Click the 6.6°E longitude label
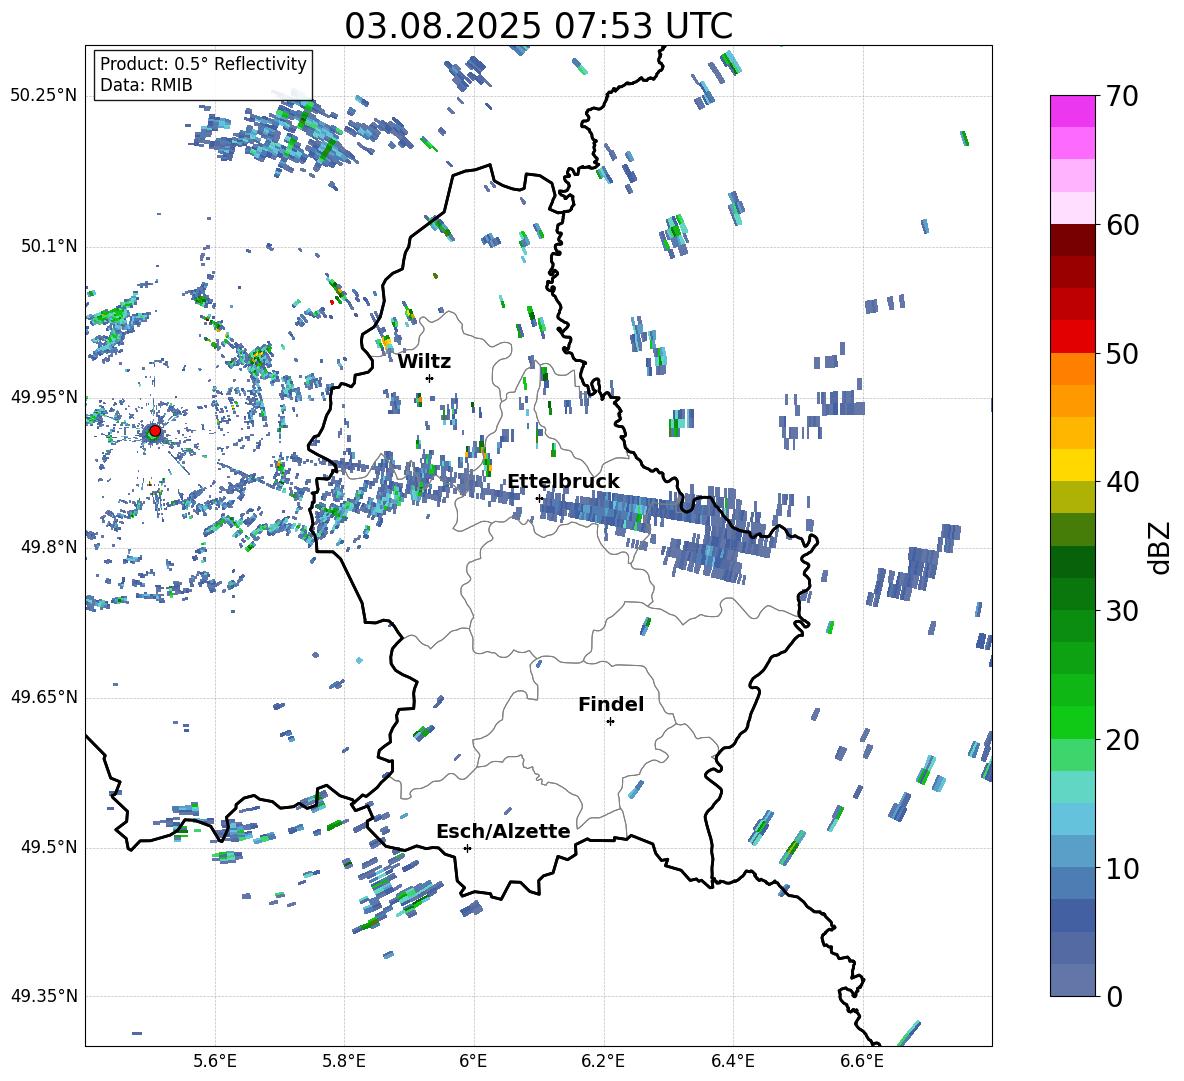This screenshot has height=1081, width=1184. (862, 1061)
